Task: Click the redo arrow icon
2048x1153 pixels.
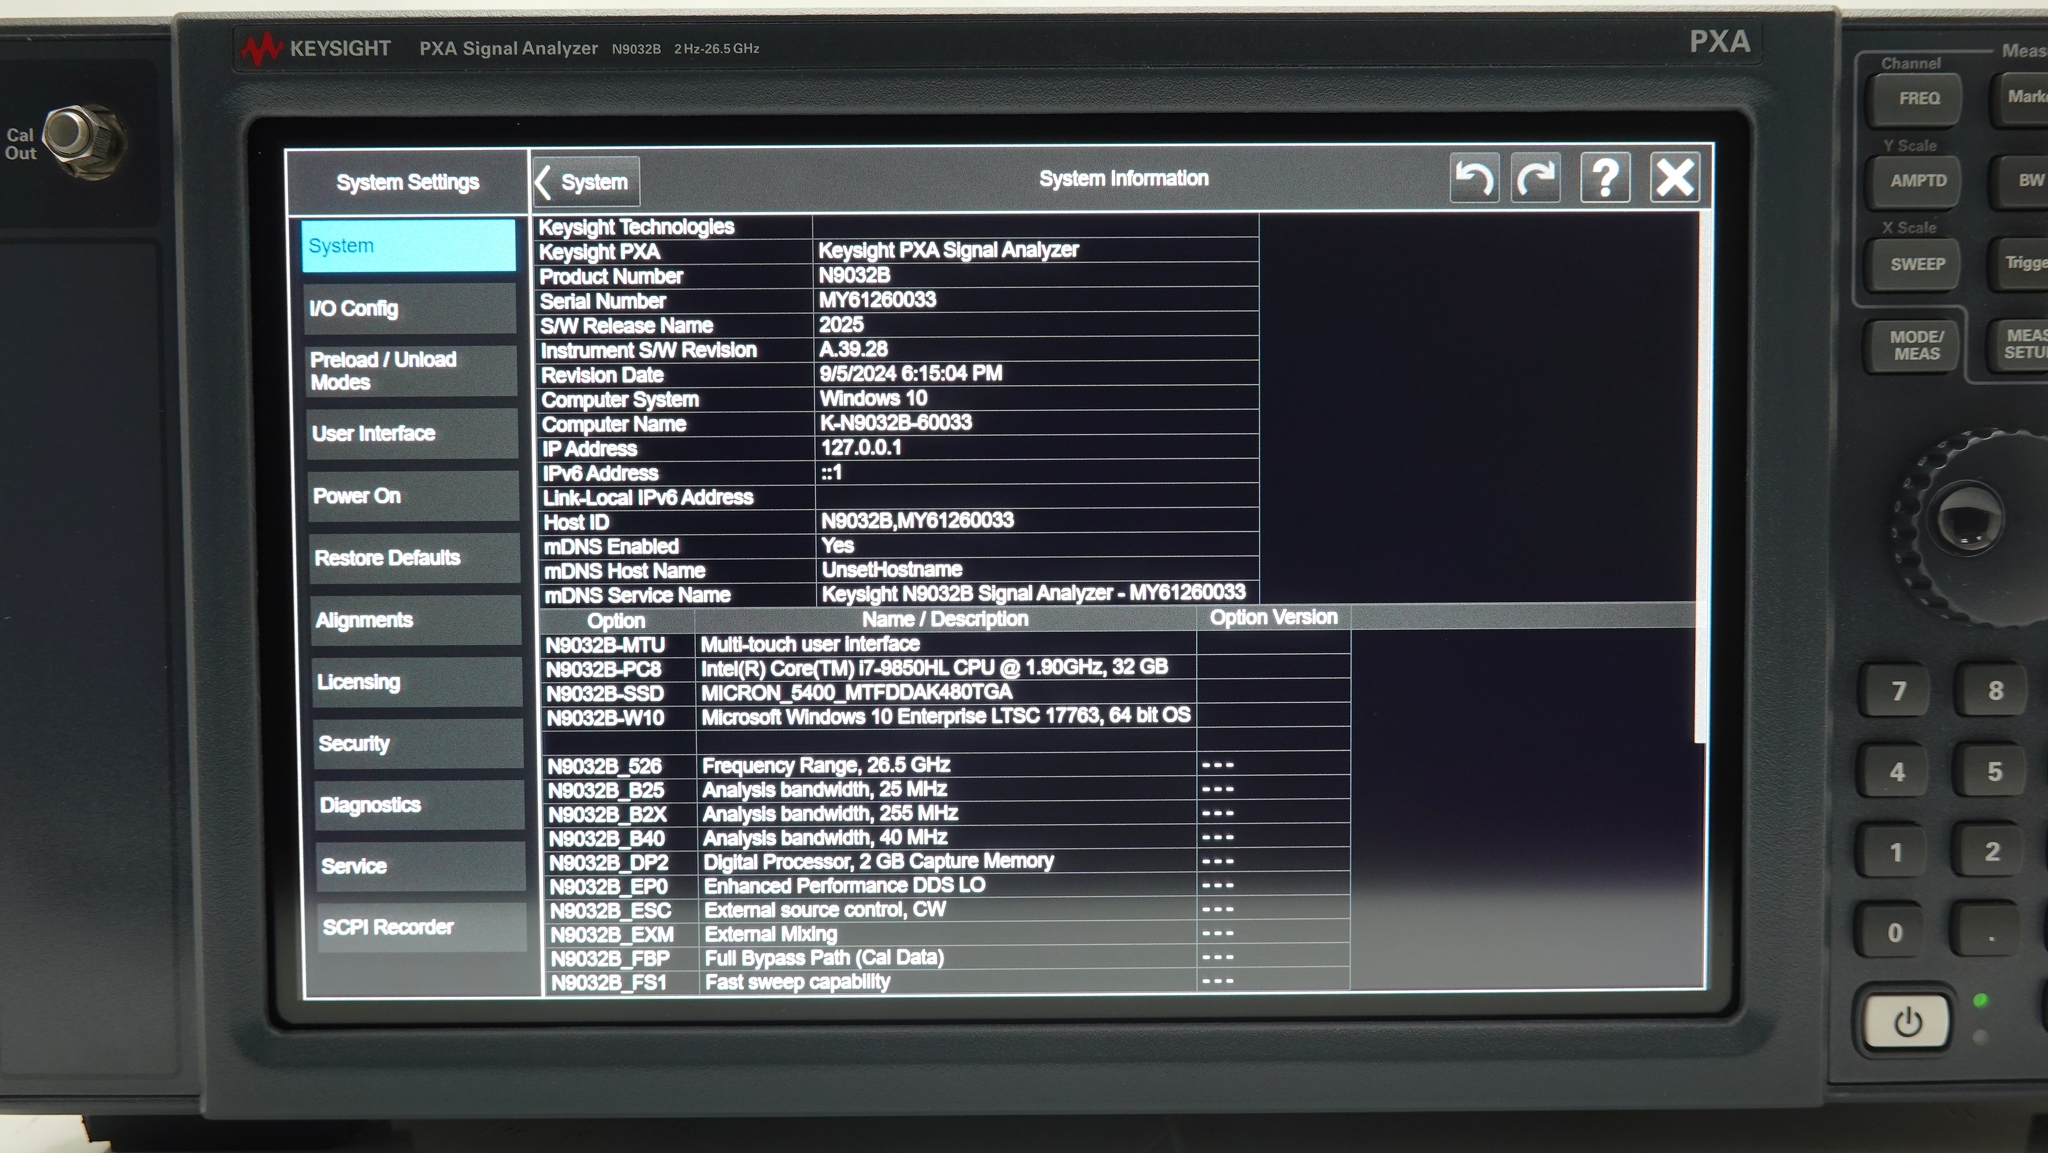Action: point(1536,178)
